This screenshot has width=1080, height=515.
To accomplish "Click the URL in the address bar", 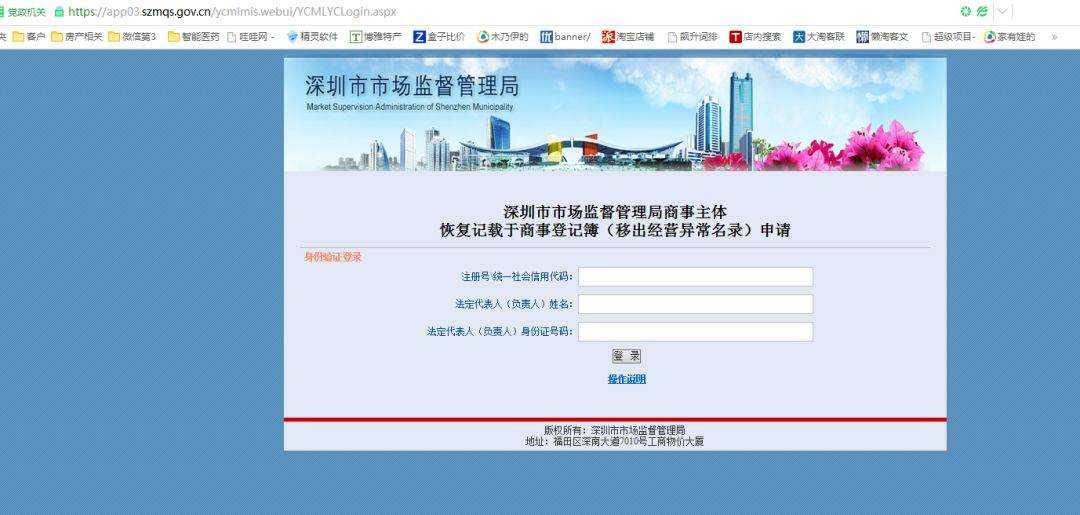I will click(232, 12).
